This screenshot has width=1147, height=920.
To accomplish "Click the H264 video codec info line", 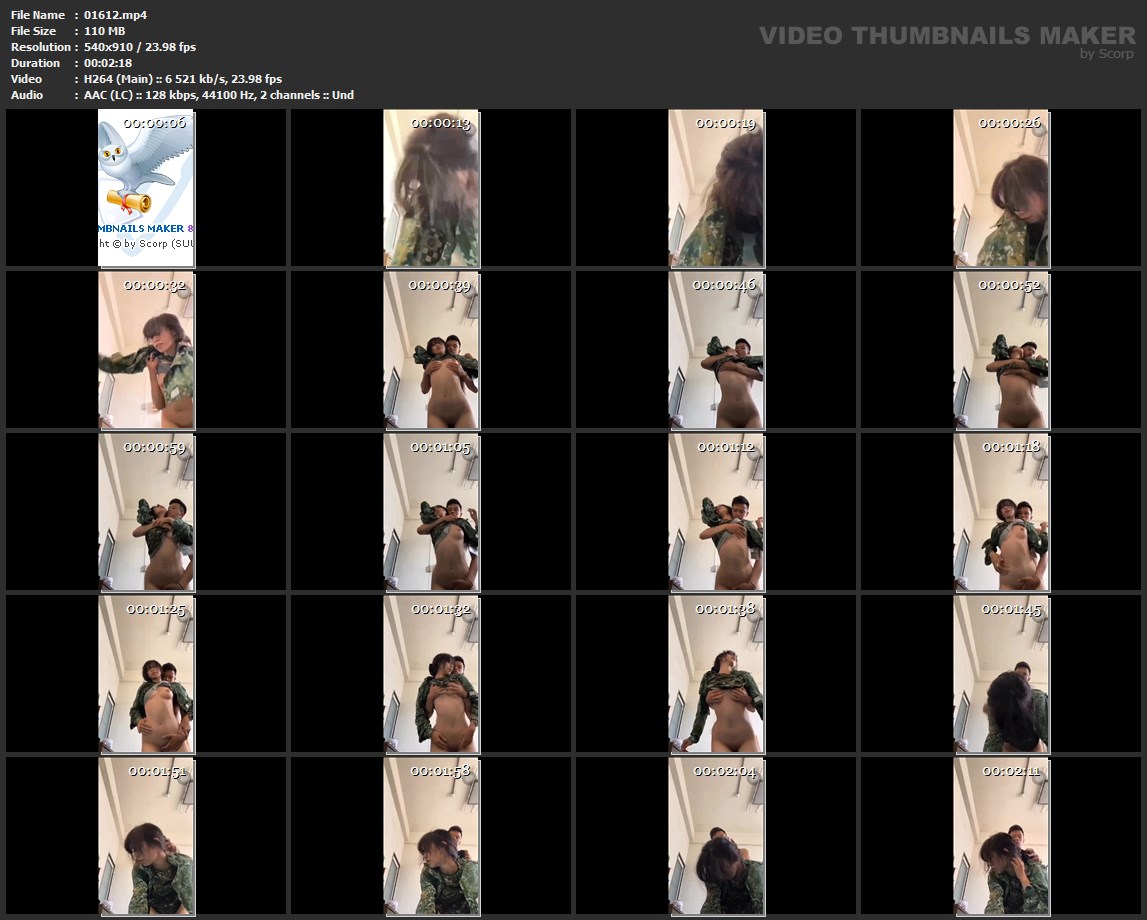I will (182, 79).
